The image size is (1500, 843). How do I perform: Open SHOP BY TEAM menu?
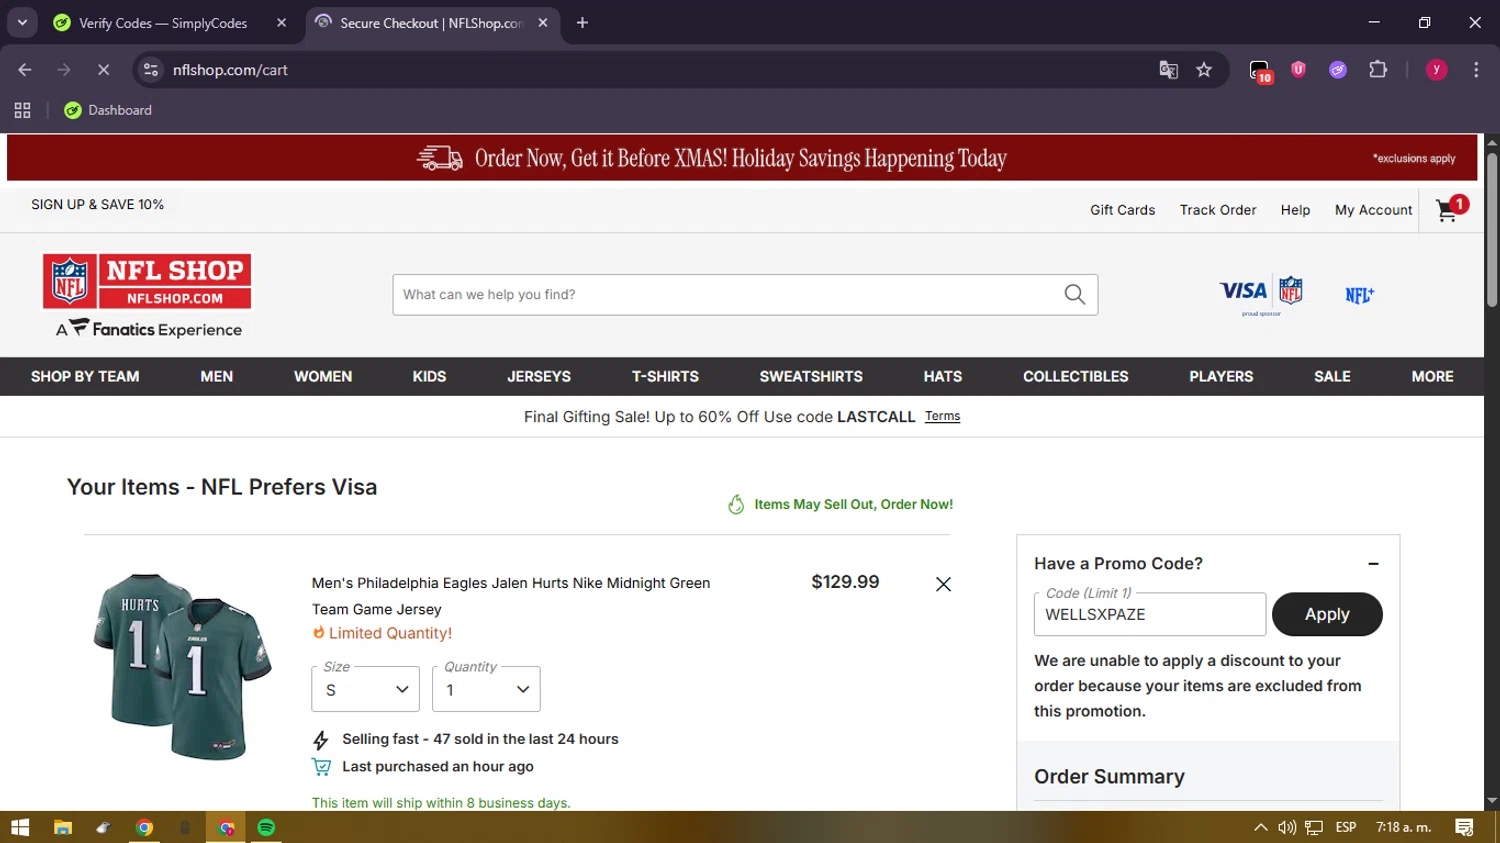(85, 376)
